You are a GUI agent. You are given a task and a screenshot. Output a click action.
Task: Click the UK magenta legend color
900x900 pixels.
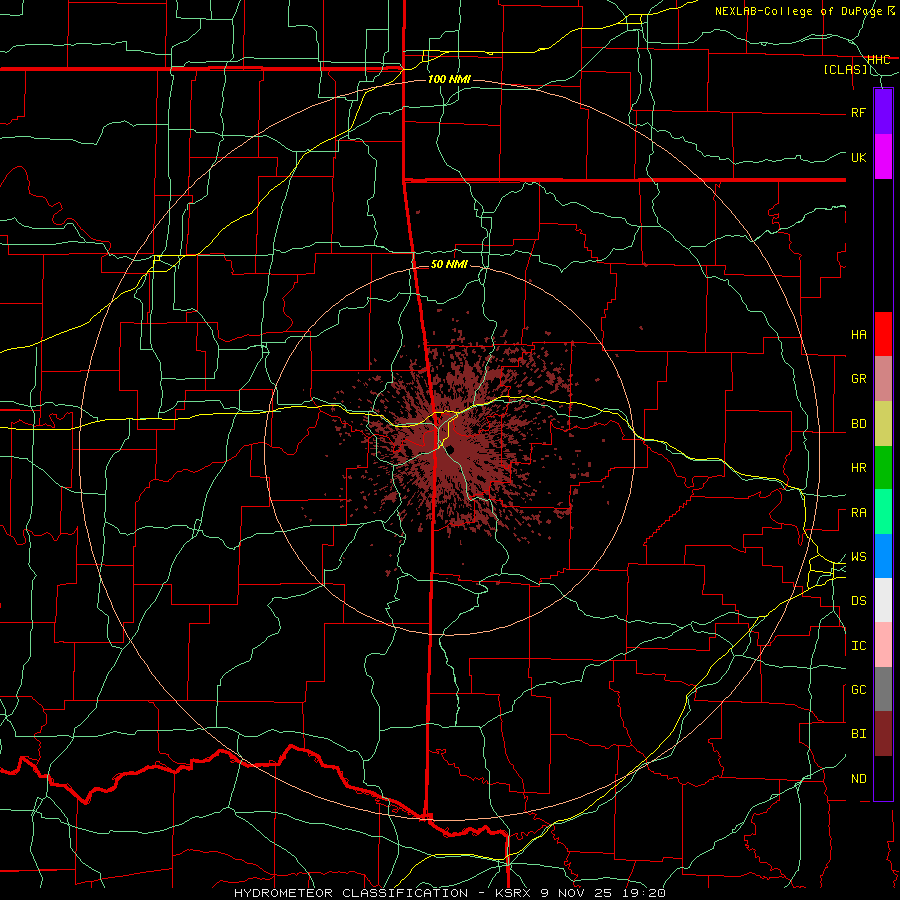[883, 157]
